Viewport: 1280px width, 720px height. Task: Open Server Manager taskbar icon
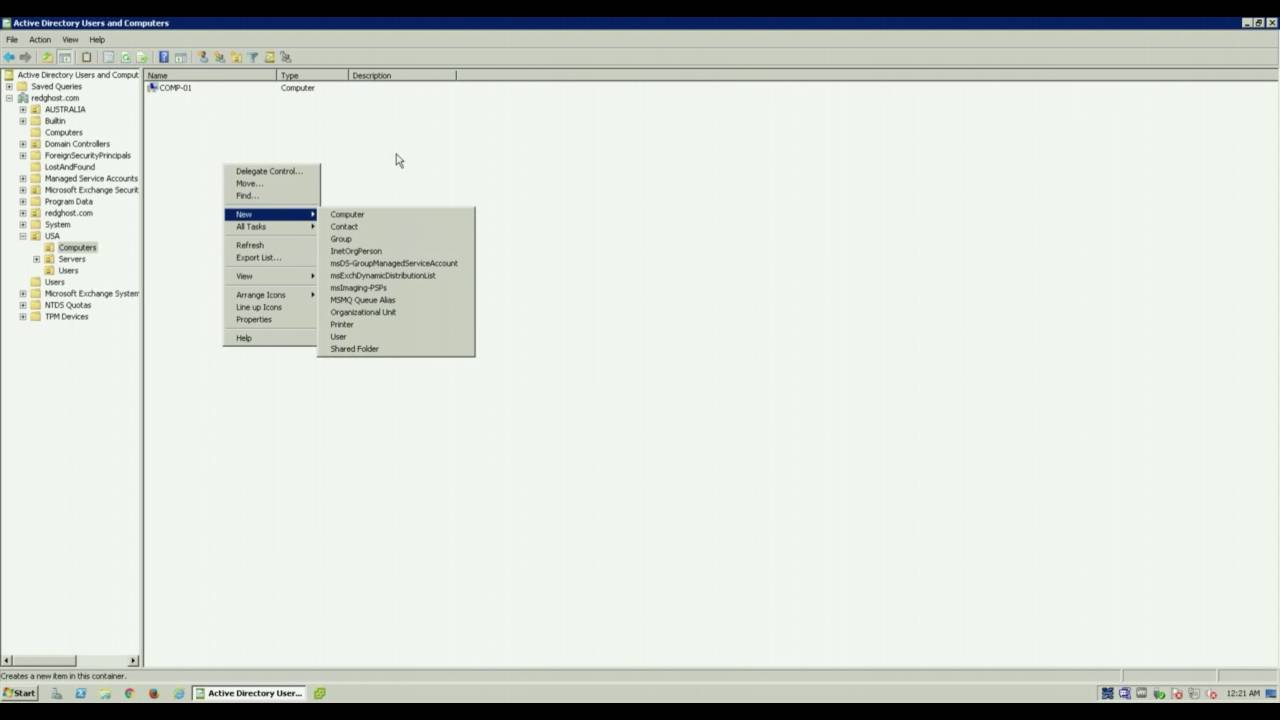tap(57, 693)
